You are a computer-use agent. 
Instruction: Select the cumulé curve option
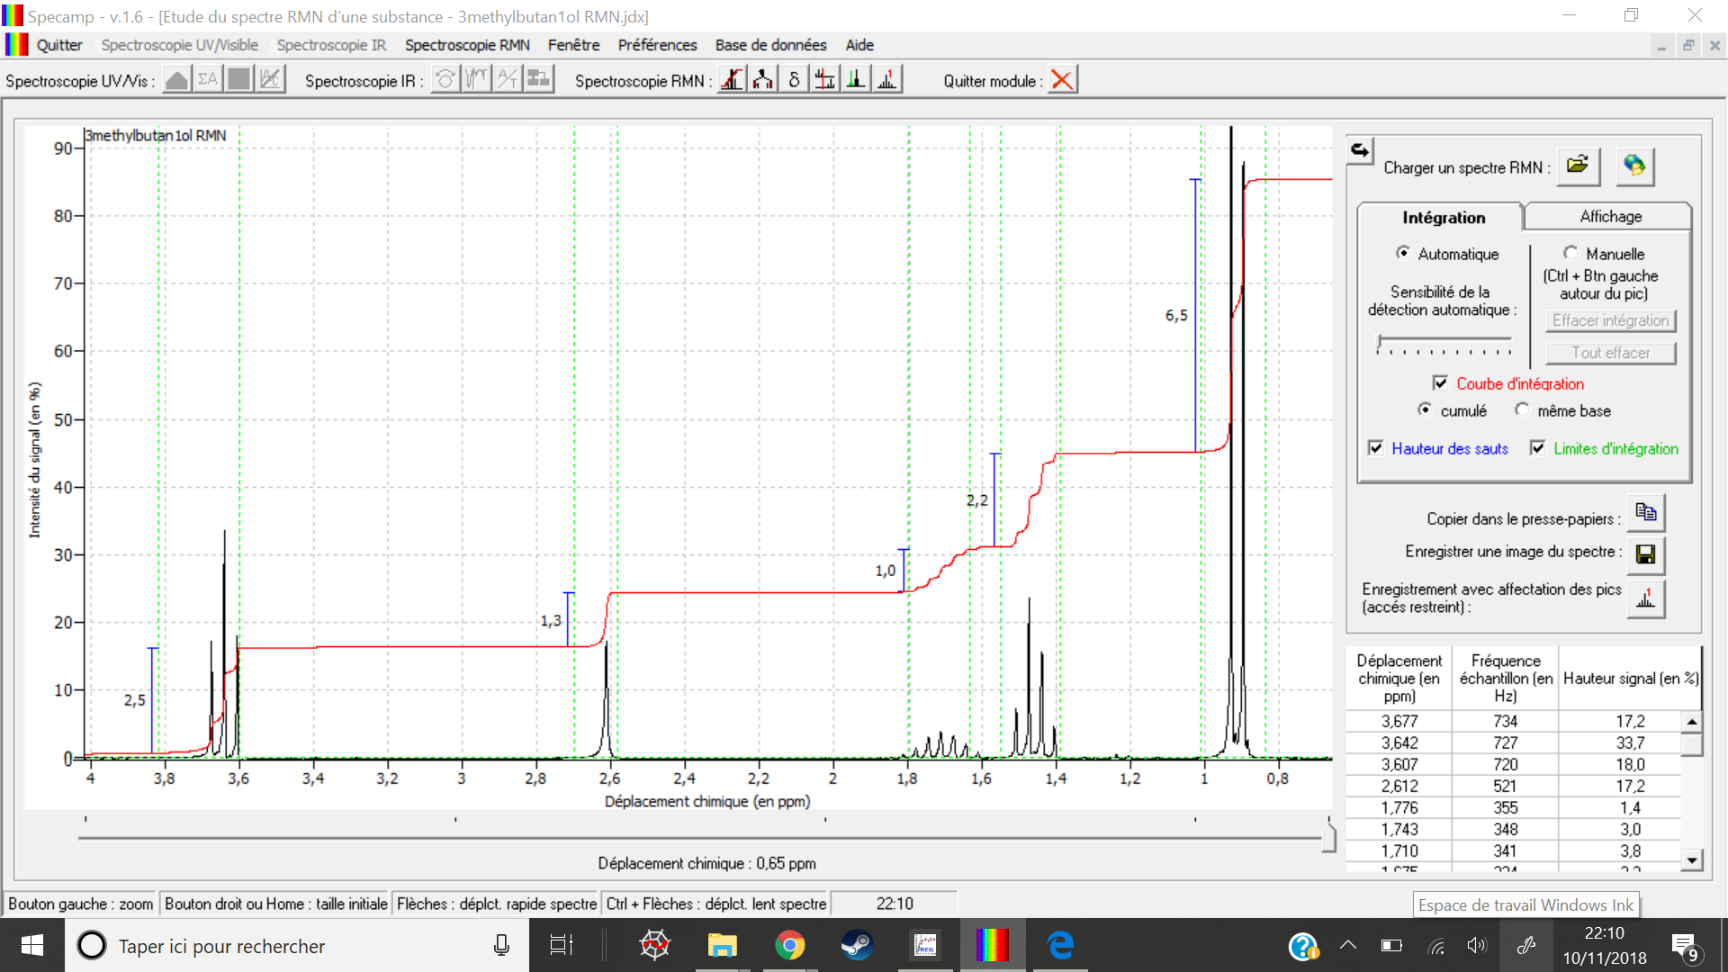(x=1453, y=411)
